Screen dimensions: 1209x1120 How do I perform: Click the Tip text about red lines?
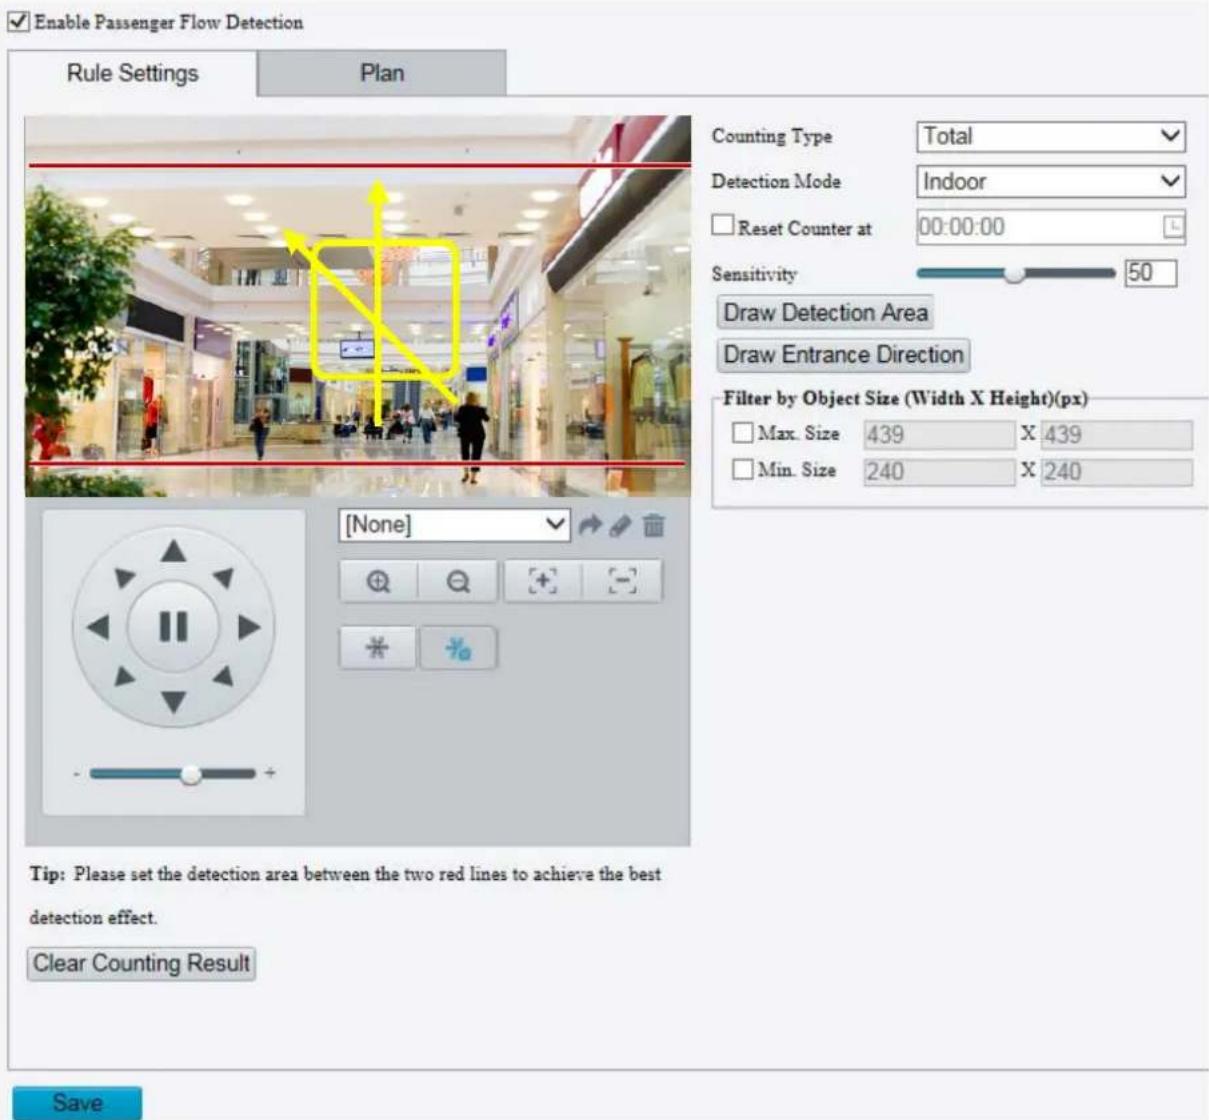(345, 895)
